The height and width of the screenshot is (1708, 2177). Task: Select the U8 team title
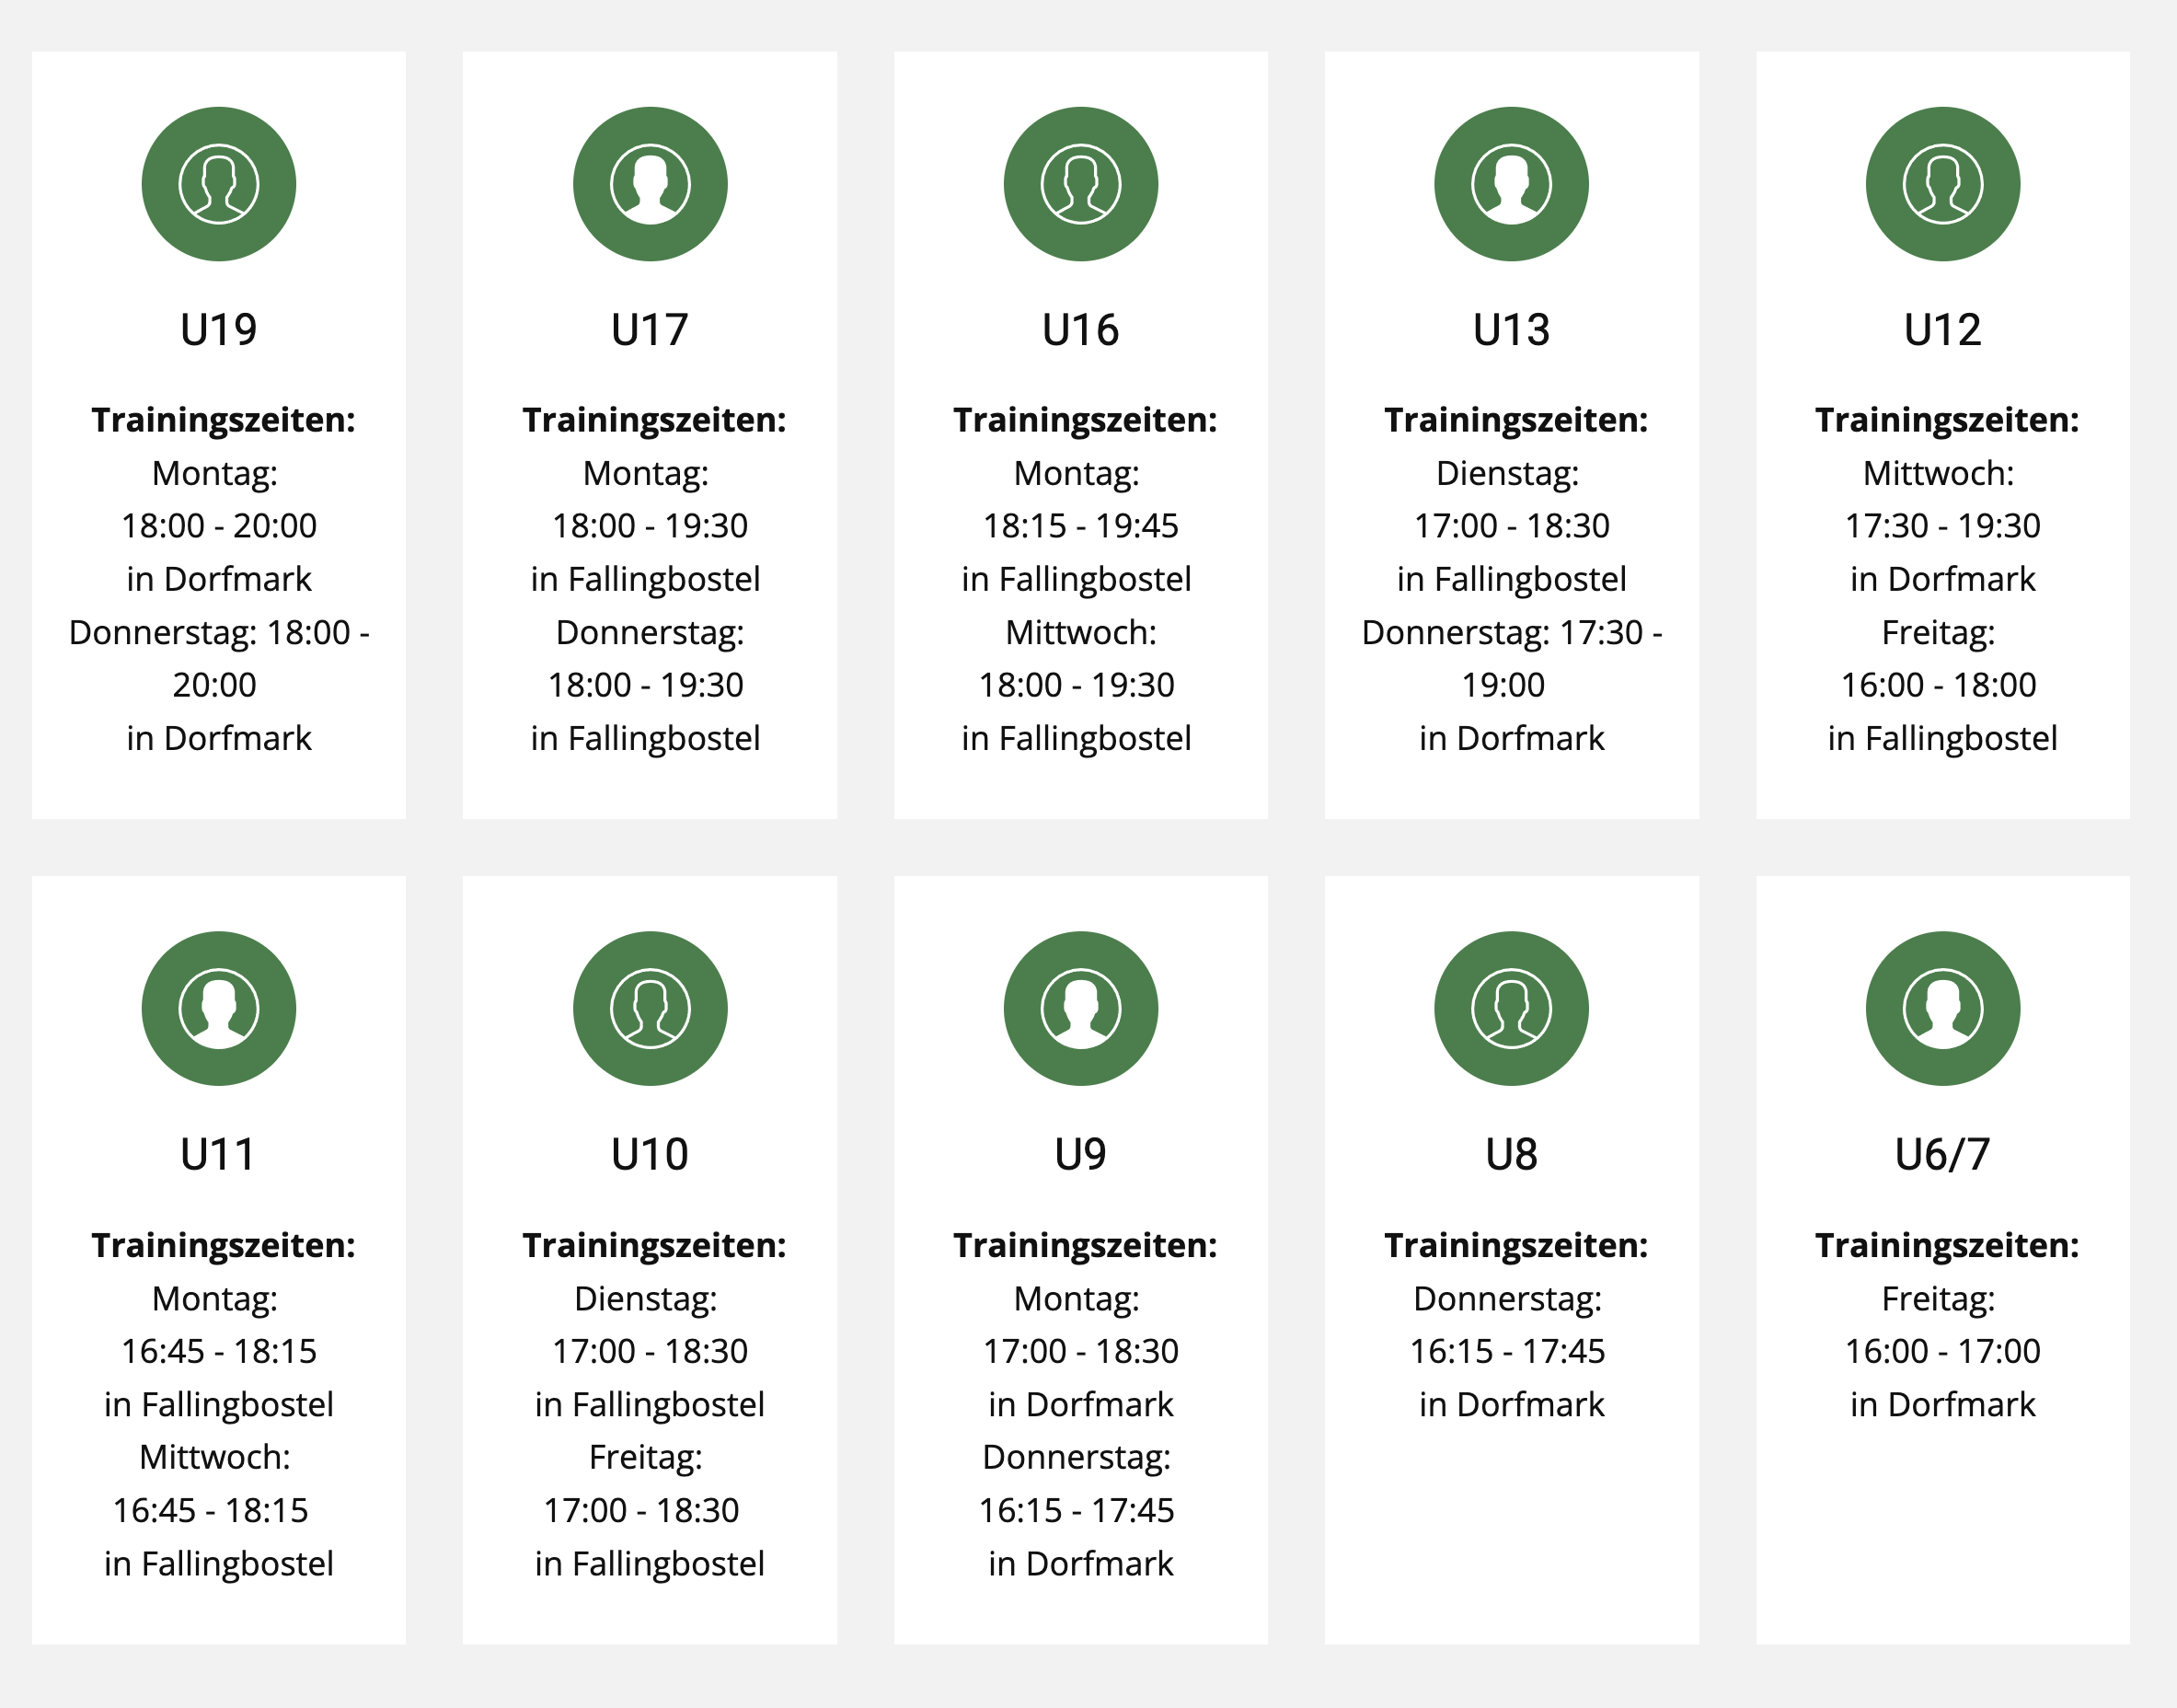click(1511, 1155)
